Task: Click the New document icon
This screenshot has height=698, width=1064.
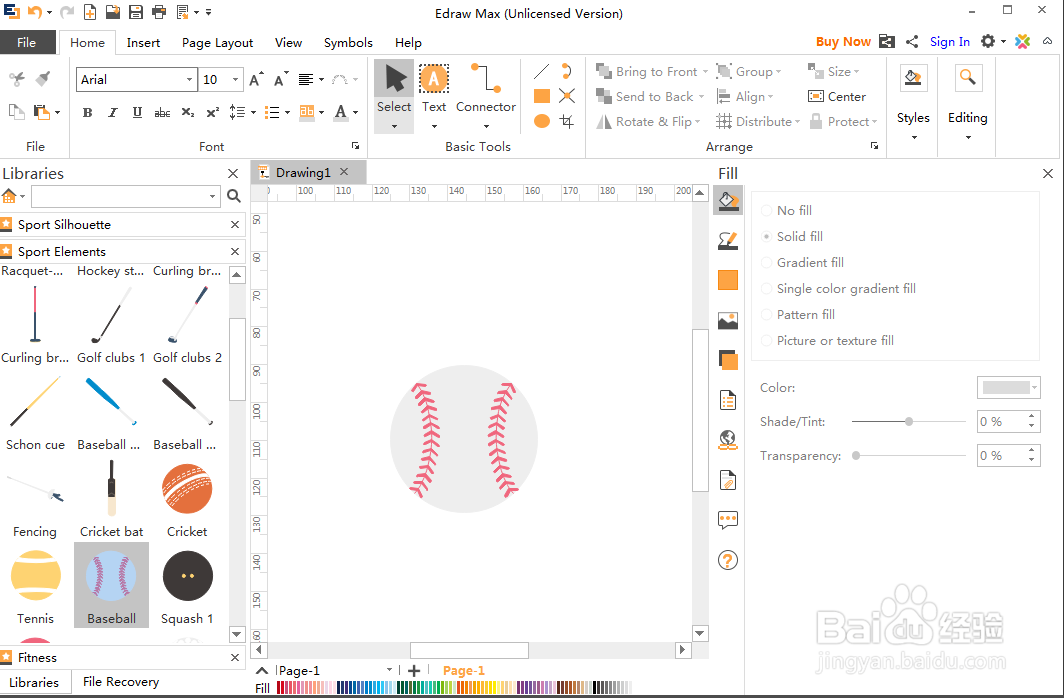Action: tap(90, 12)
